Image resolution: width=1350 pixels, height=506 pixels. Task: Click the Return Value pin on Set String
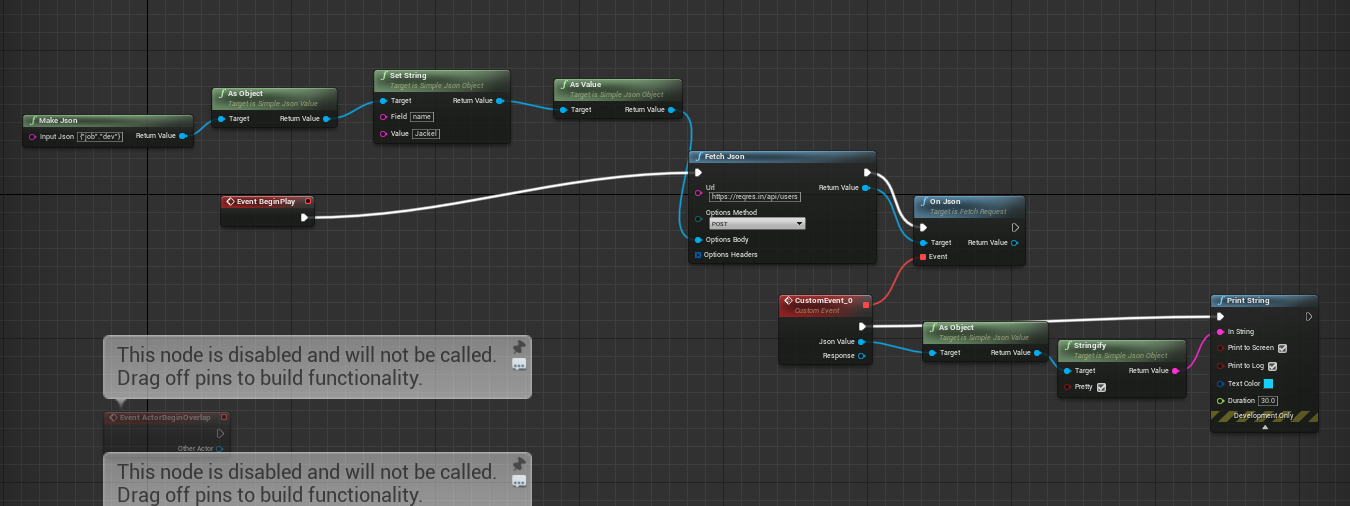tap(500, 101)
